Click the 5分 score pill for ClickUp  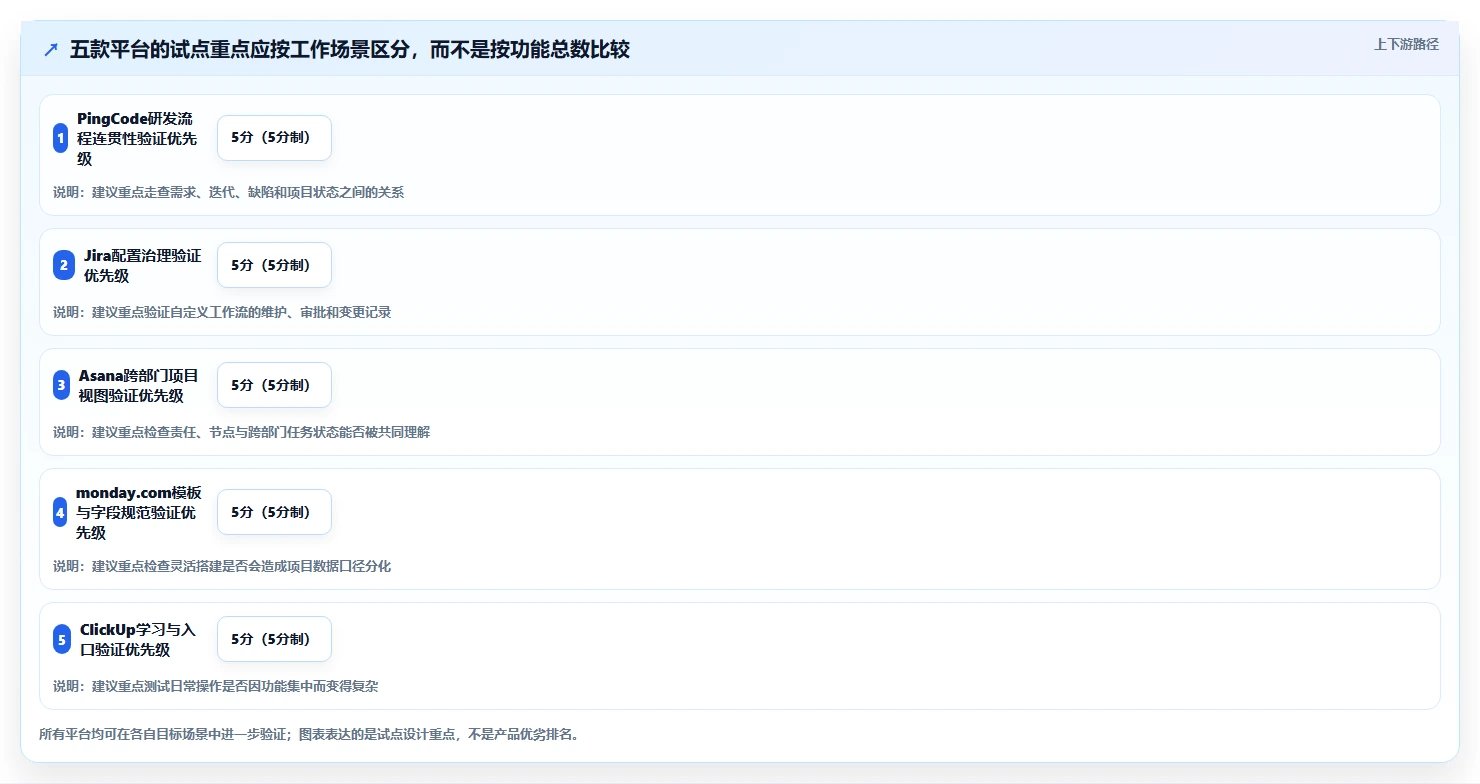tap(274, 639)
